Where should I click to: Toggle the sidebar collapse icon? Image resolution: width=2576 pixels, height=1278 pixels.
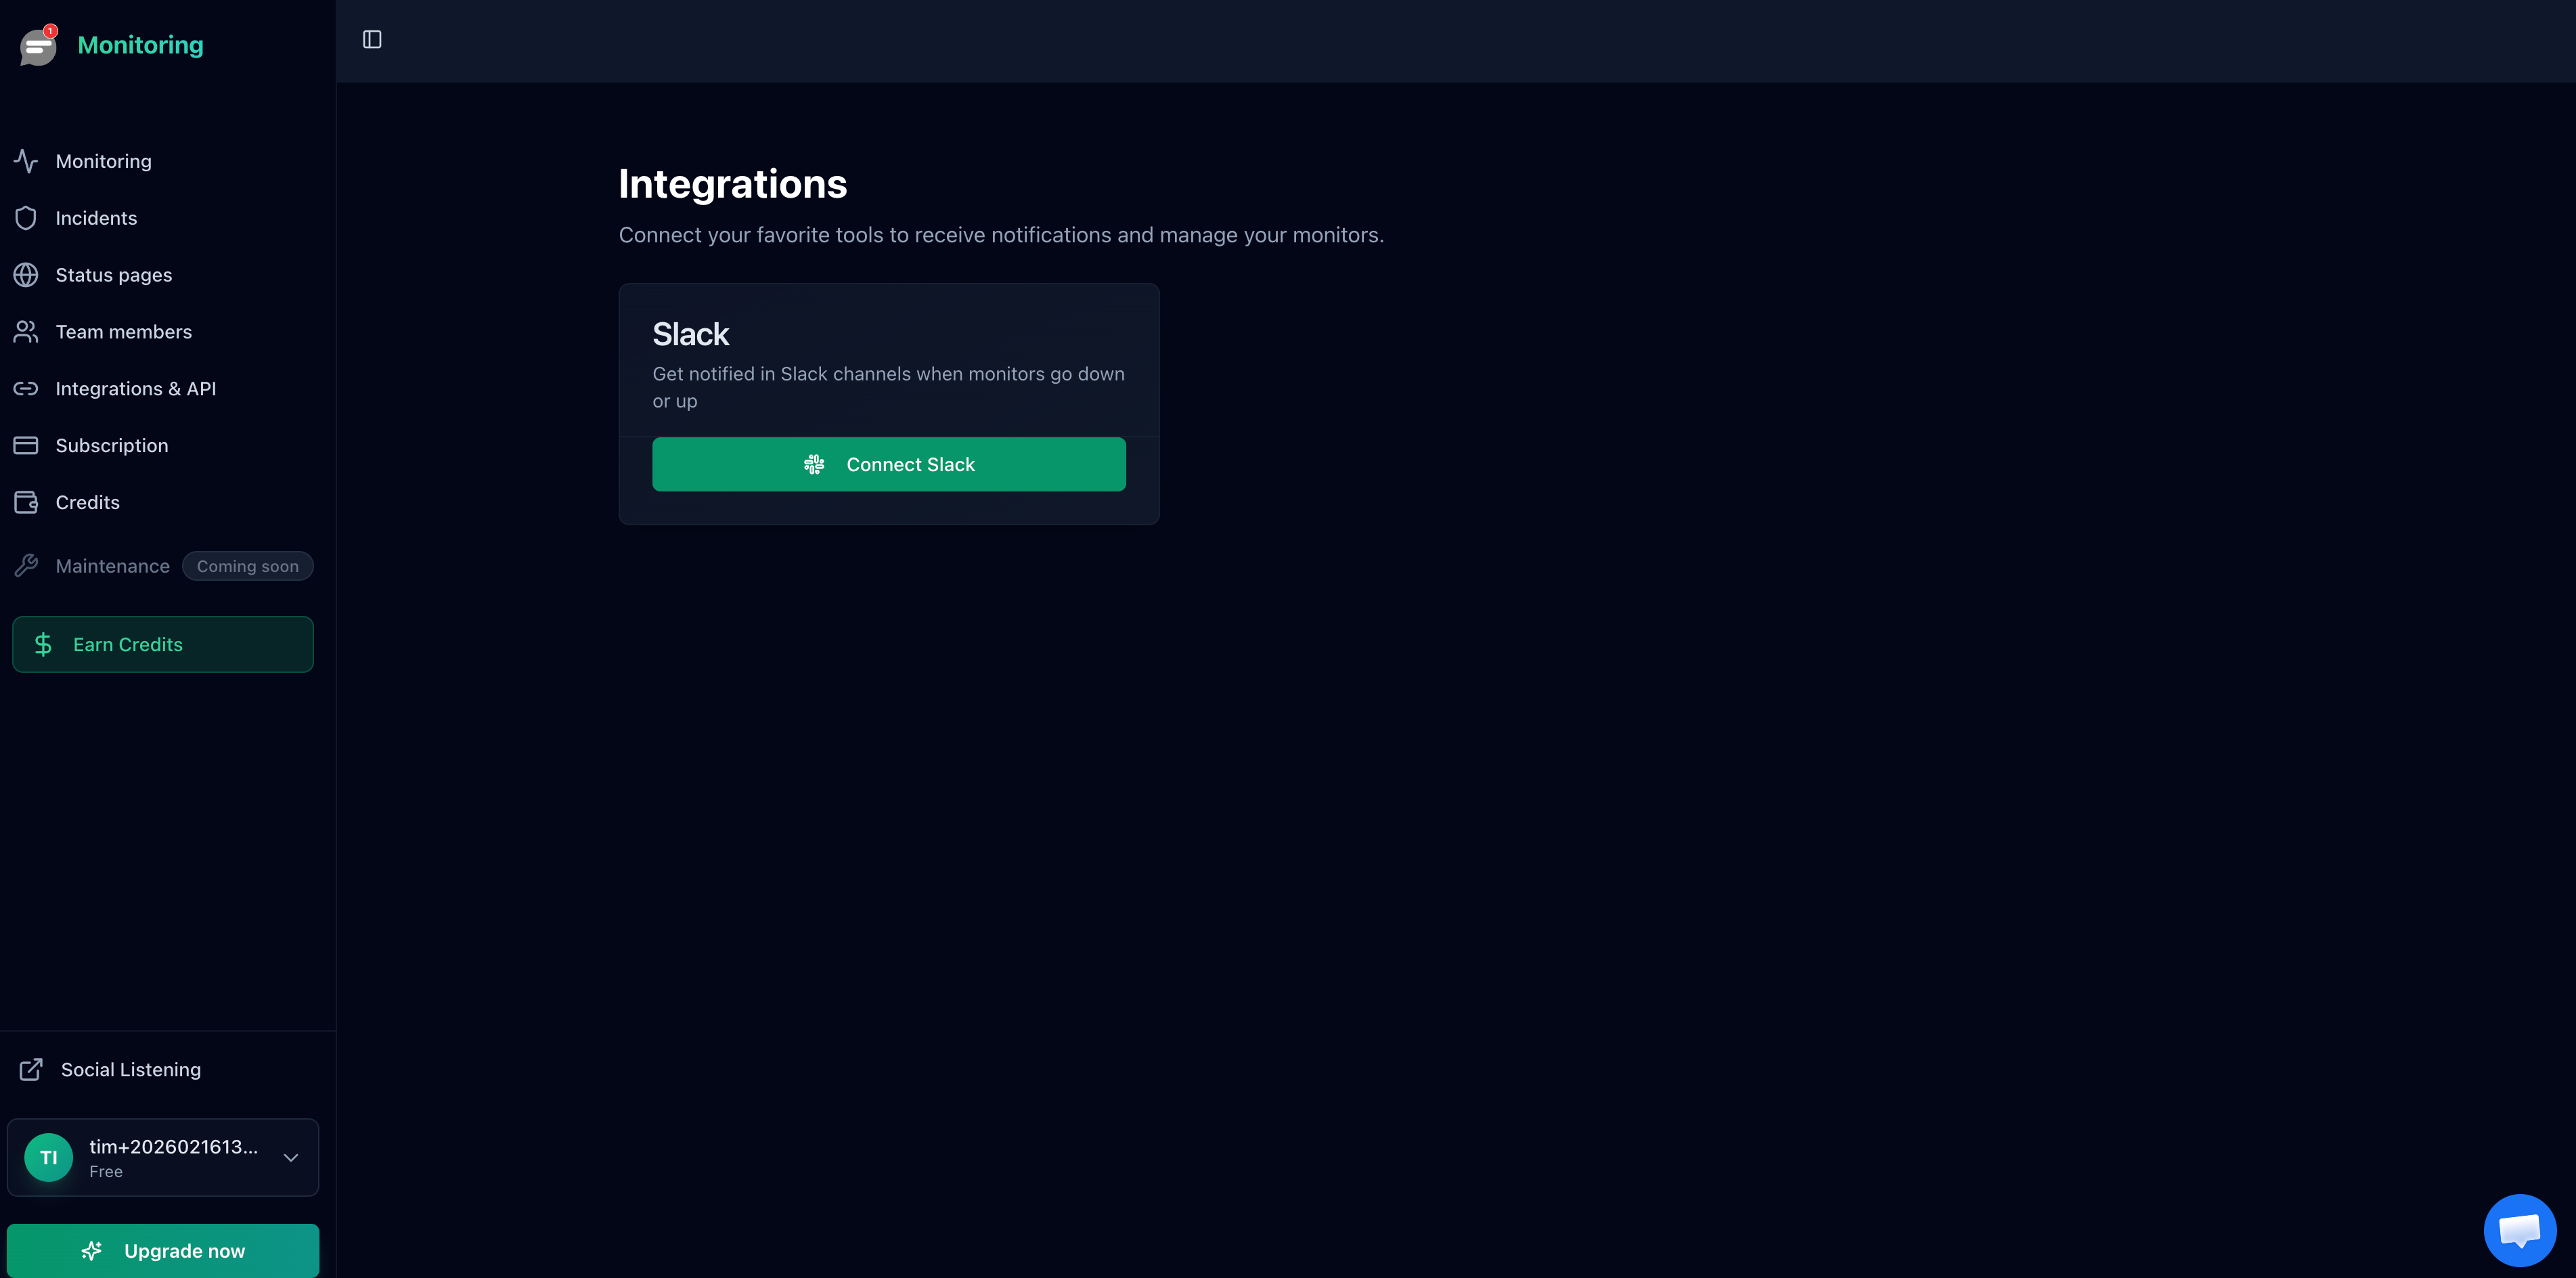372,40
